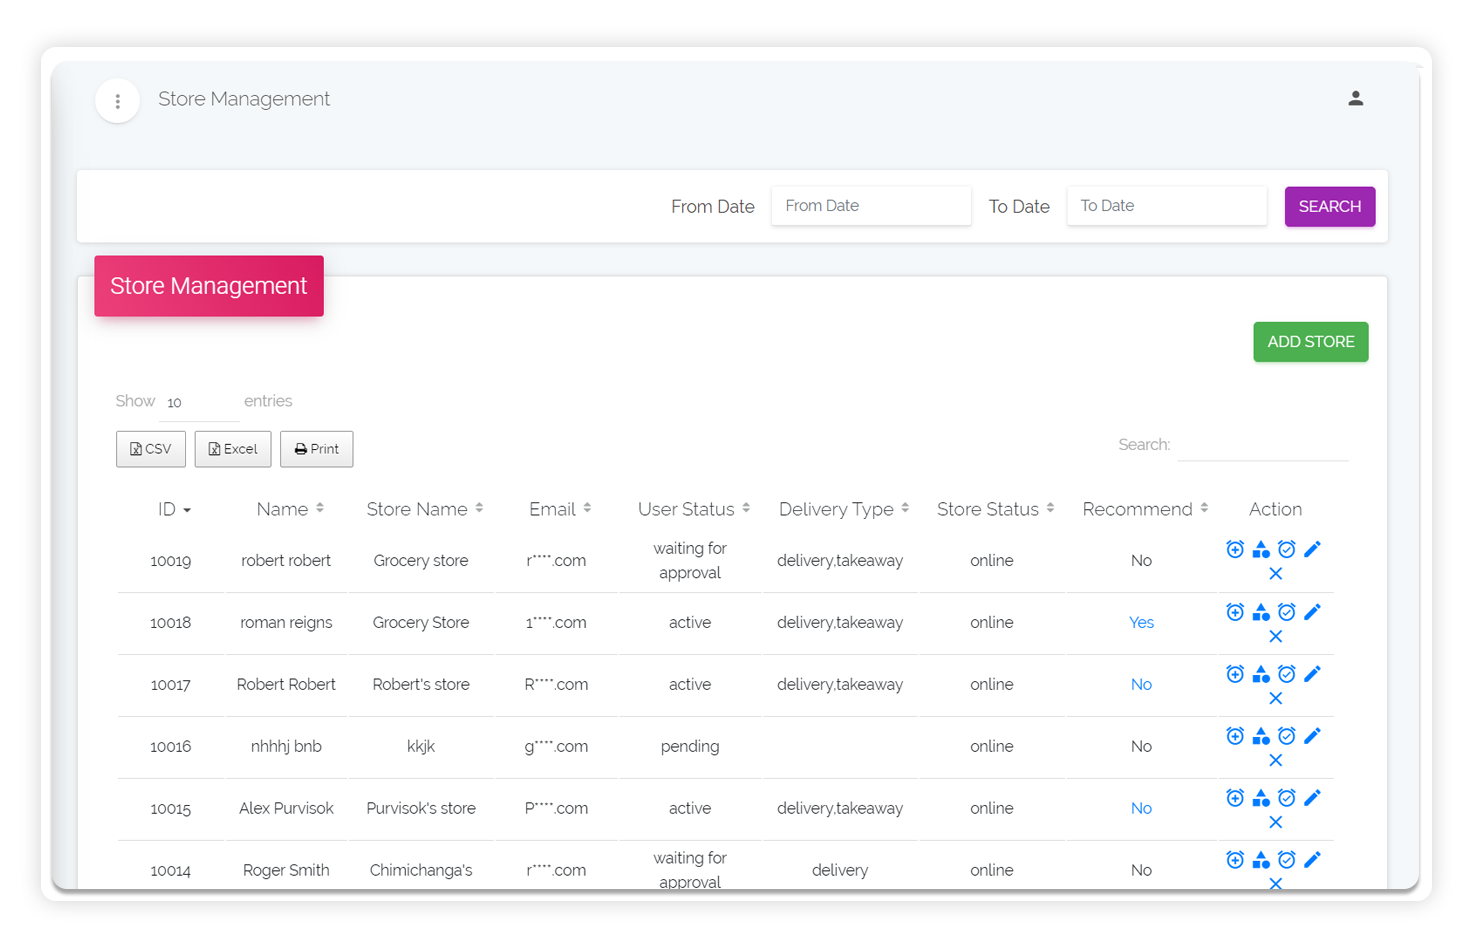Focus the From Date input field
This screenshot has width=1481, height=950.
pyautogui.click(x=871, y=206)
